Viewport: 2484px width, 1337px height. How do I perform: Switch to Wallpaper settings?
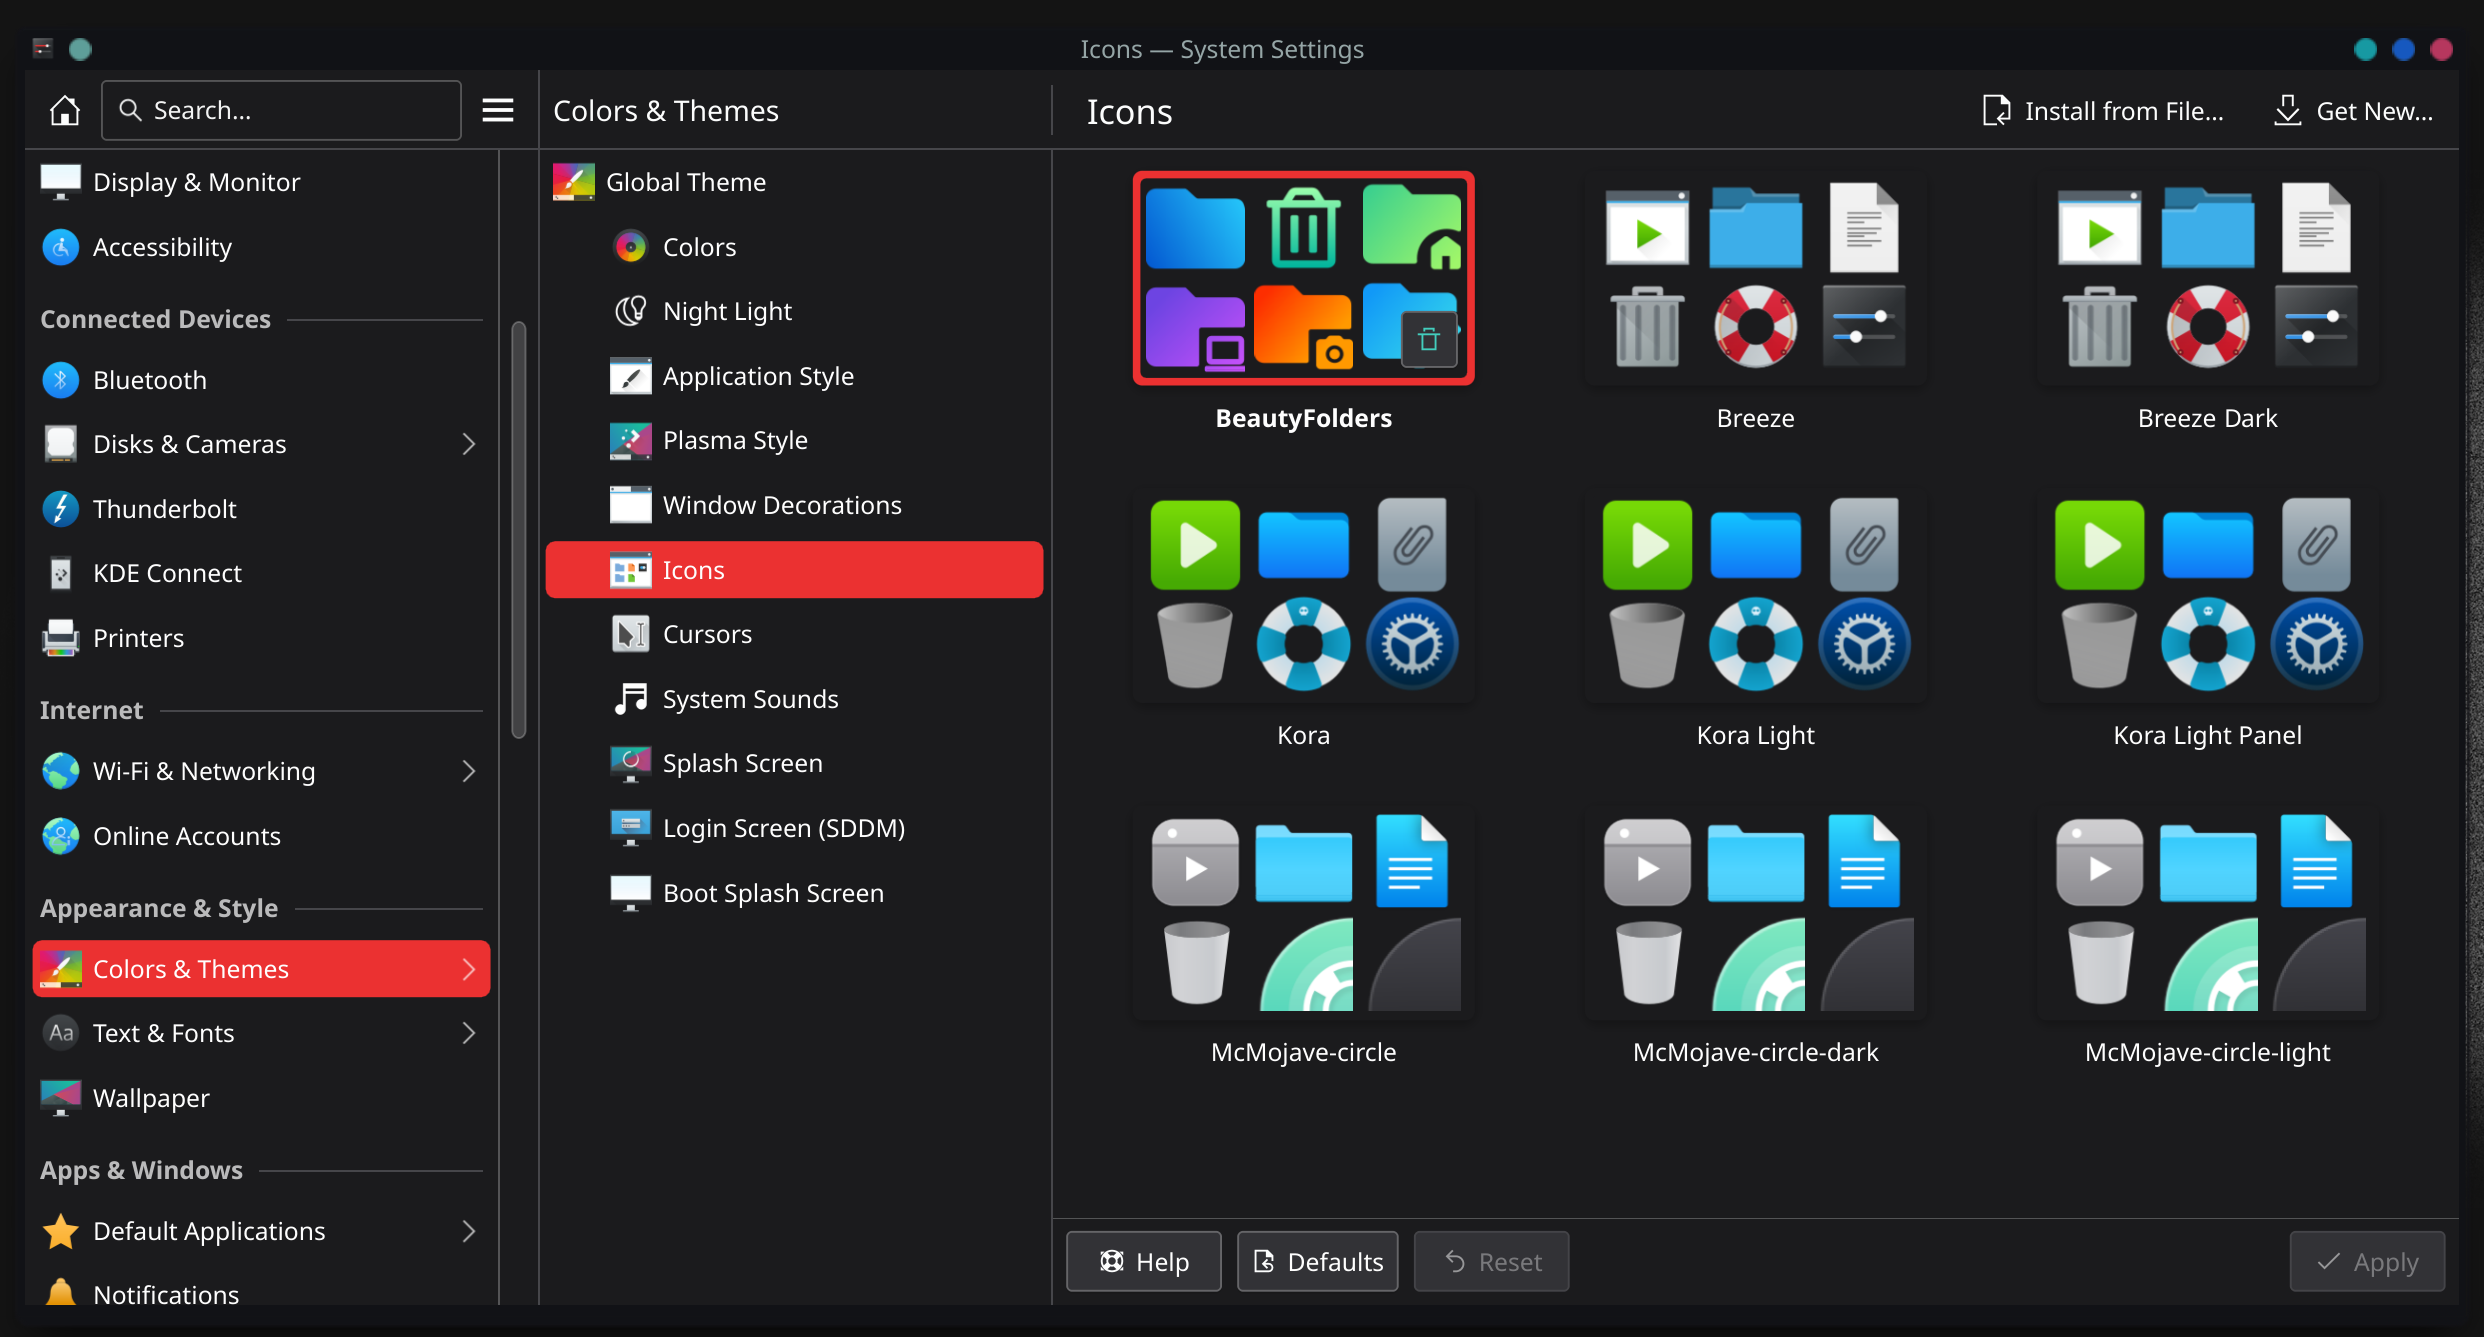click(151, 1097)
